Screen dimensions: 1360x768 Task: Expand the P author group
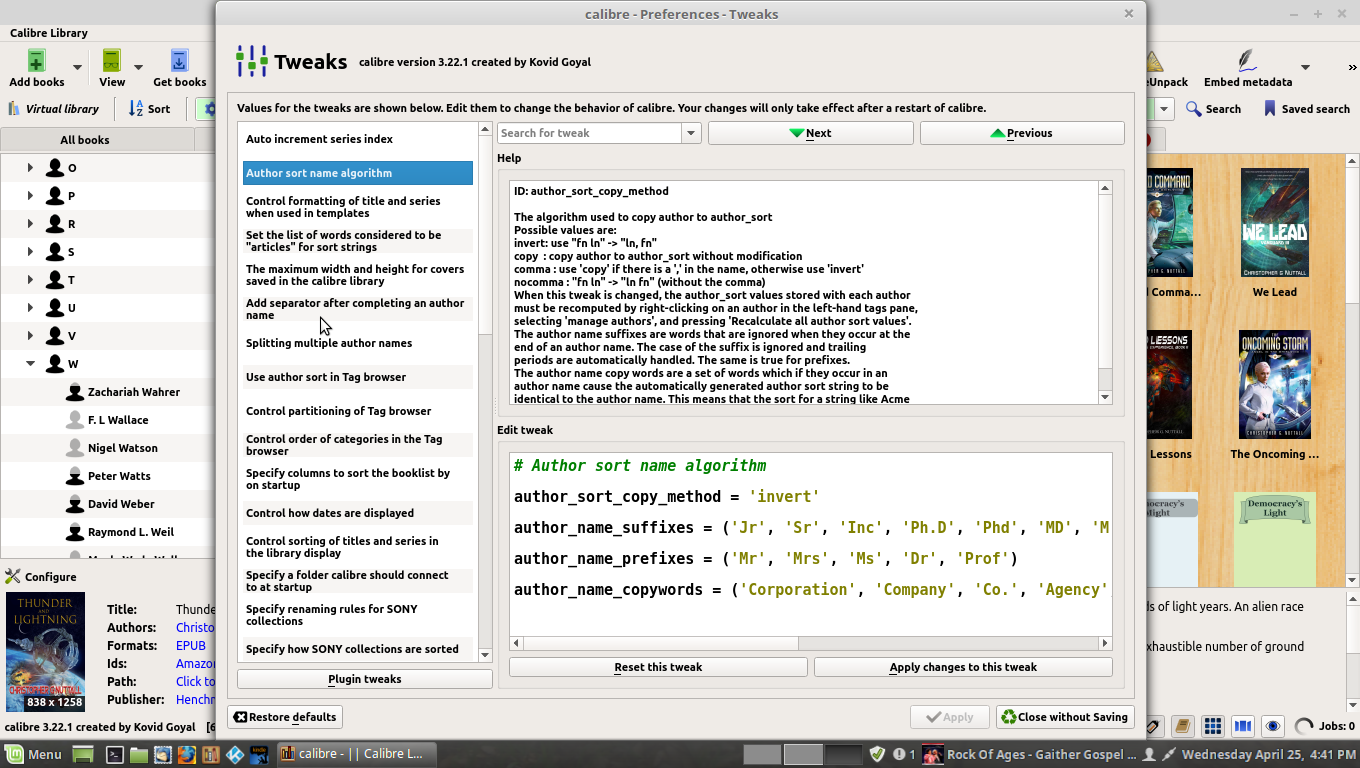point(30,196)
